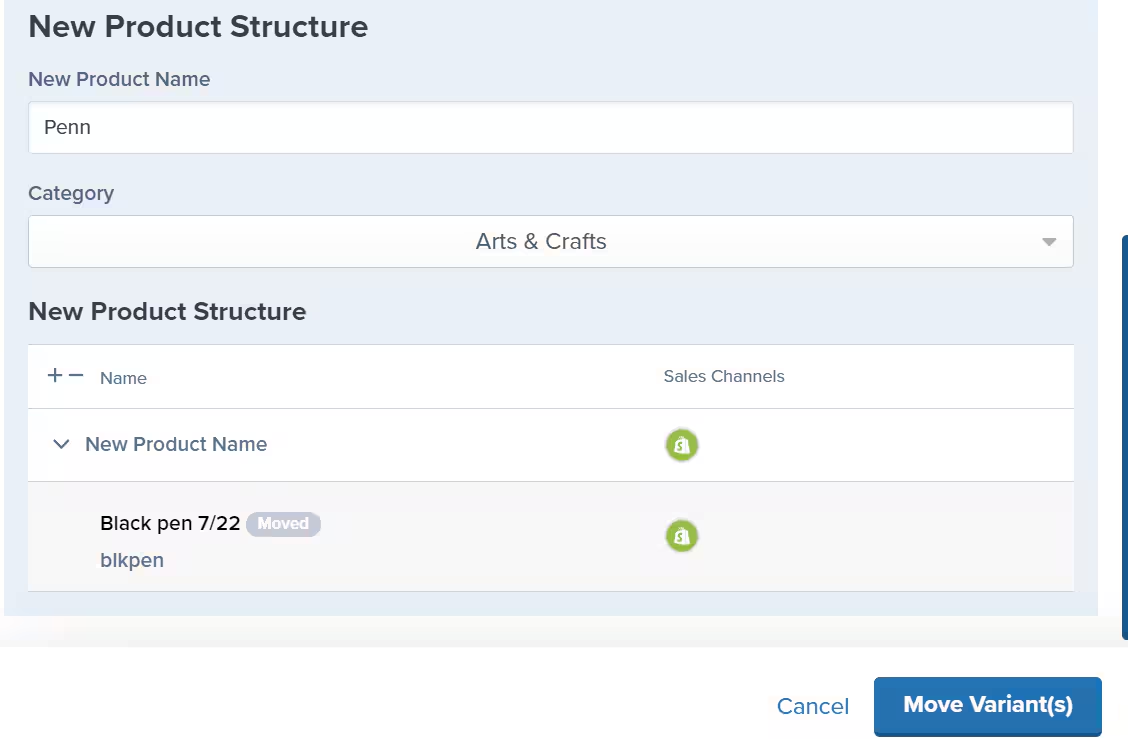Click the Name column header
Viewport: 1128px width, 739px height.
pyautogui.click(x=123, y=378)
